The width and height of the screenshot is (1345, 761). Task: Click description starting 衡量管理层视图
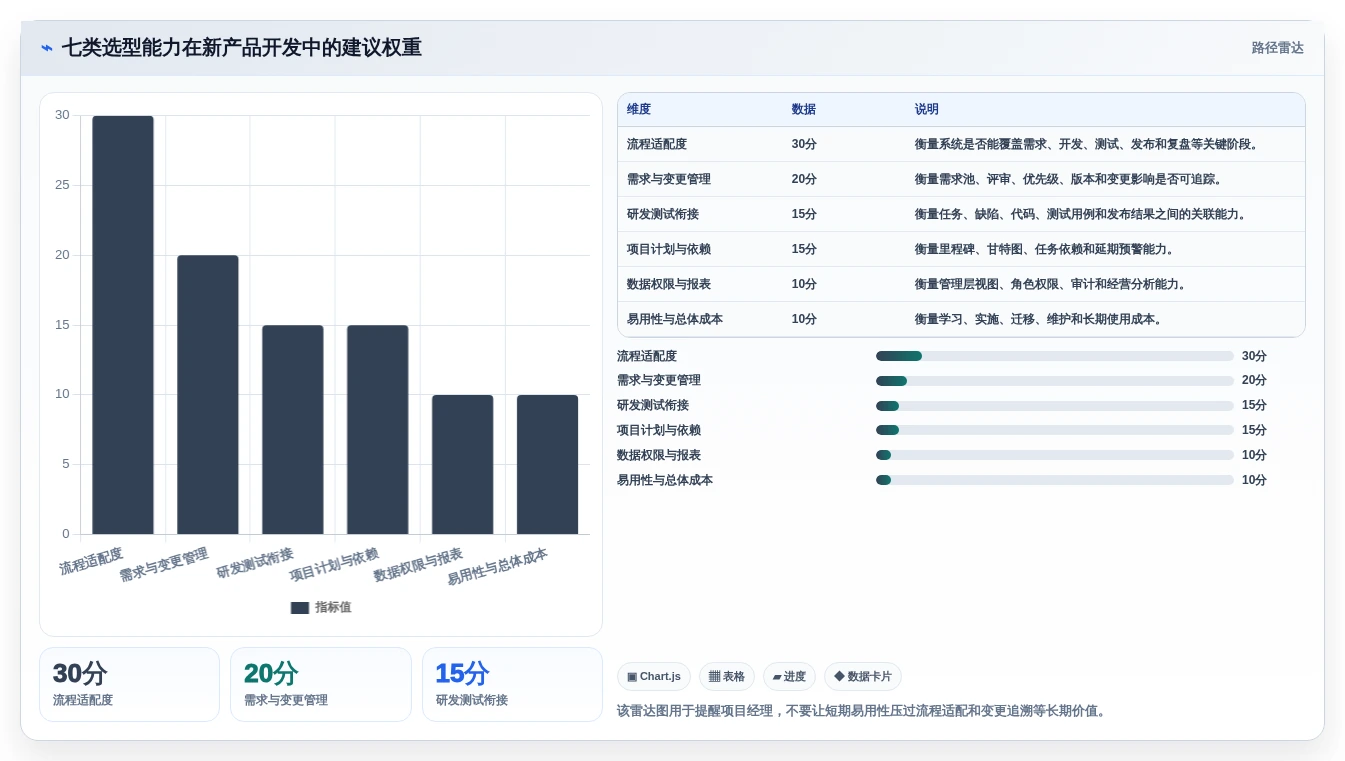coord(1050,284)
